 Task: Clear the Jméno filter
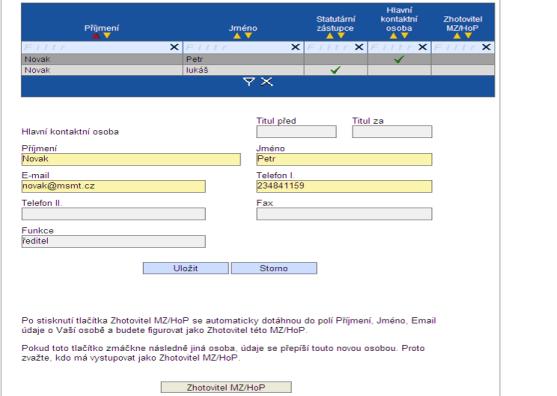tap(295, 47)
